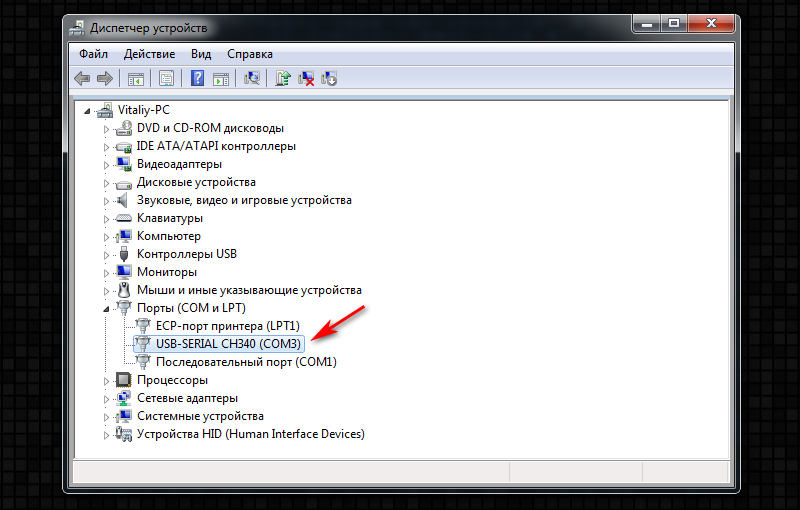Click the Device Manager title bar icon

click(77, 28)
